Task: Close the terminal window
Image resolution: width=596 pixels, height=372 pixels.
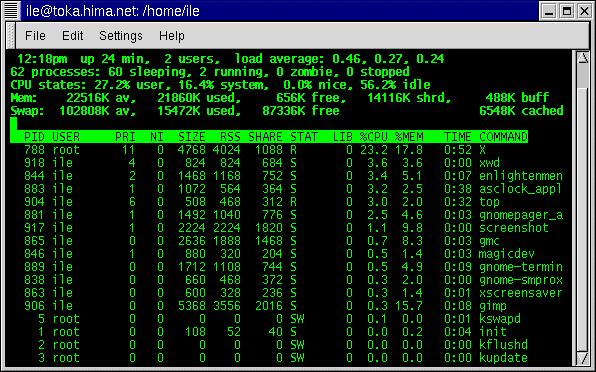Action: pyautogui.click(x=584, y=11)
